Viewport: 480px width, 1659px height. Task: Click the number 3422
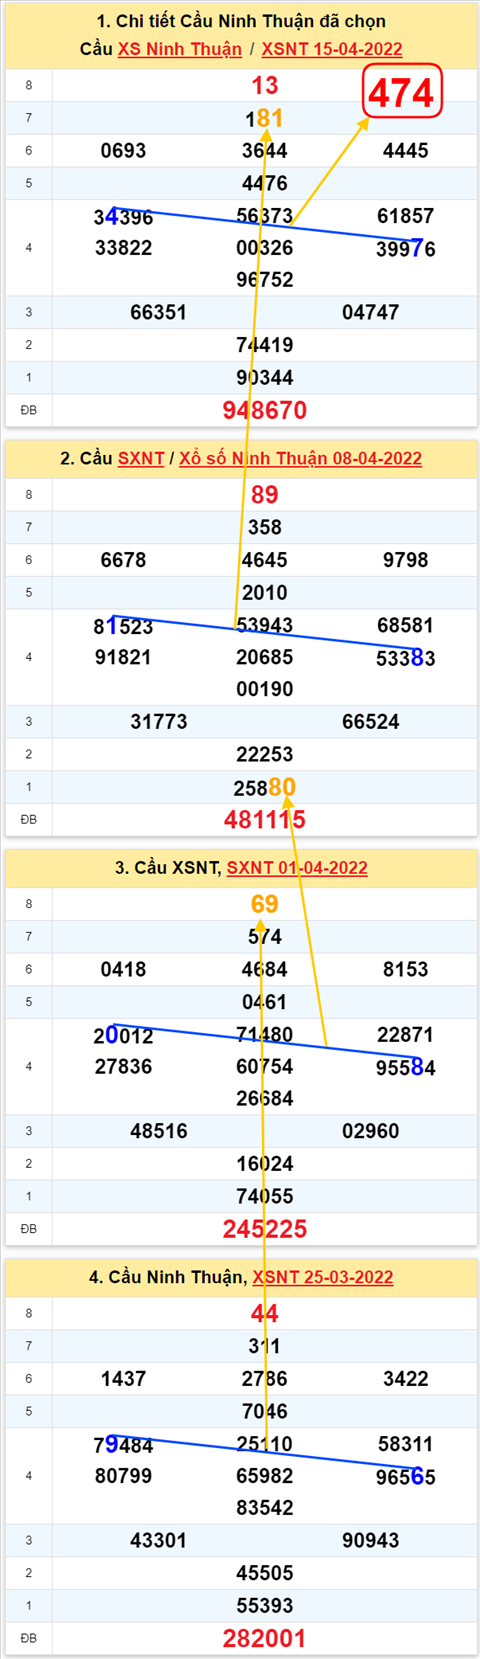point(406,1379)
